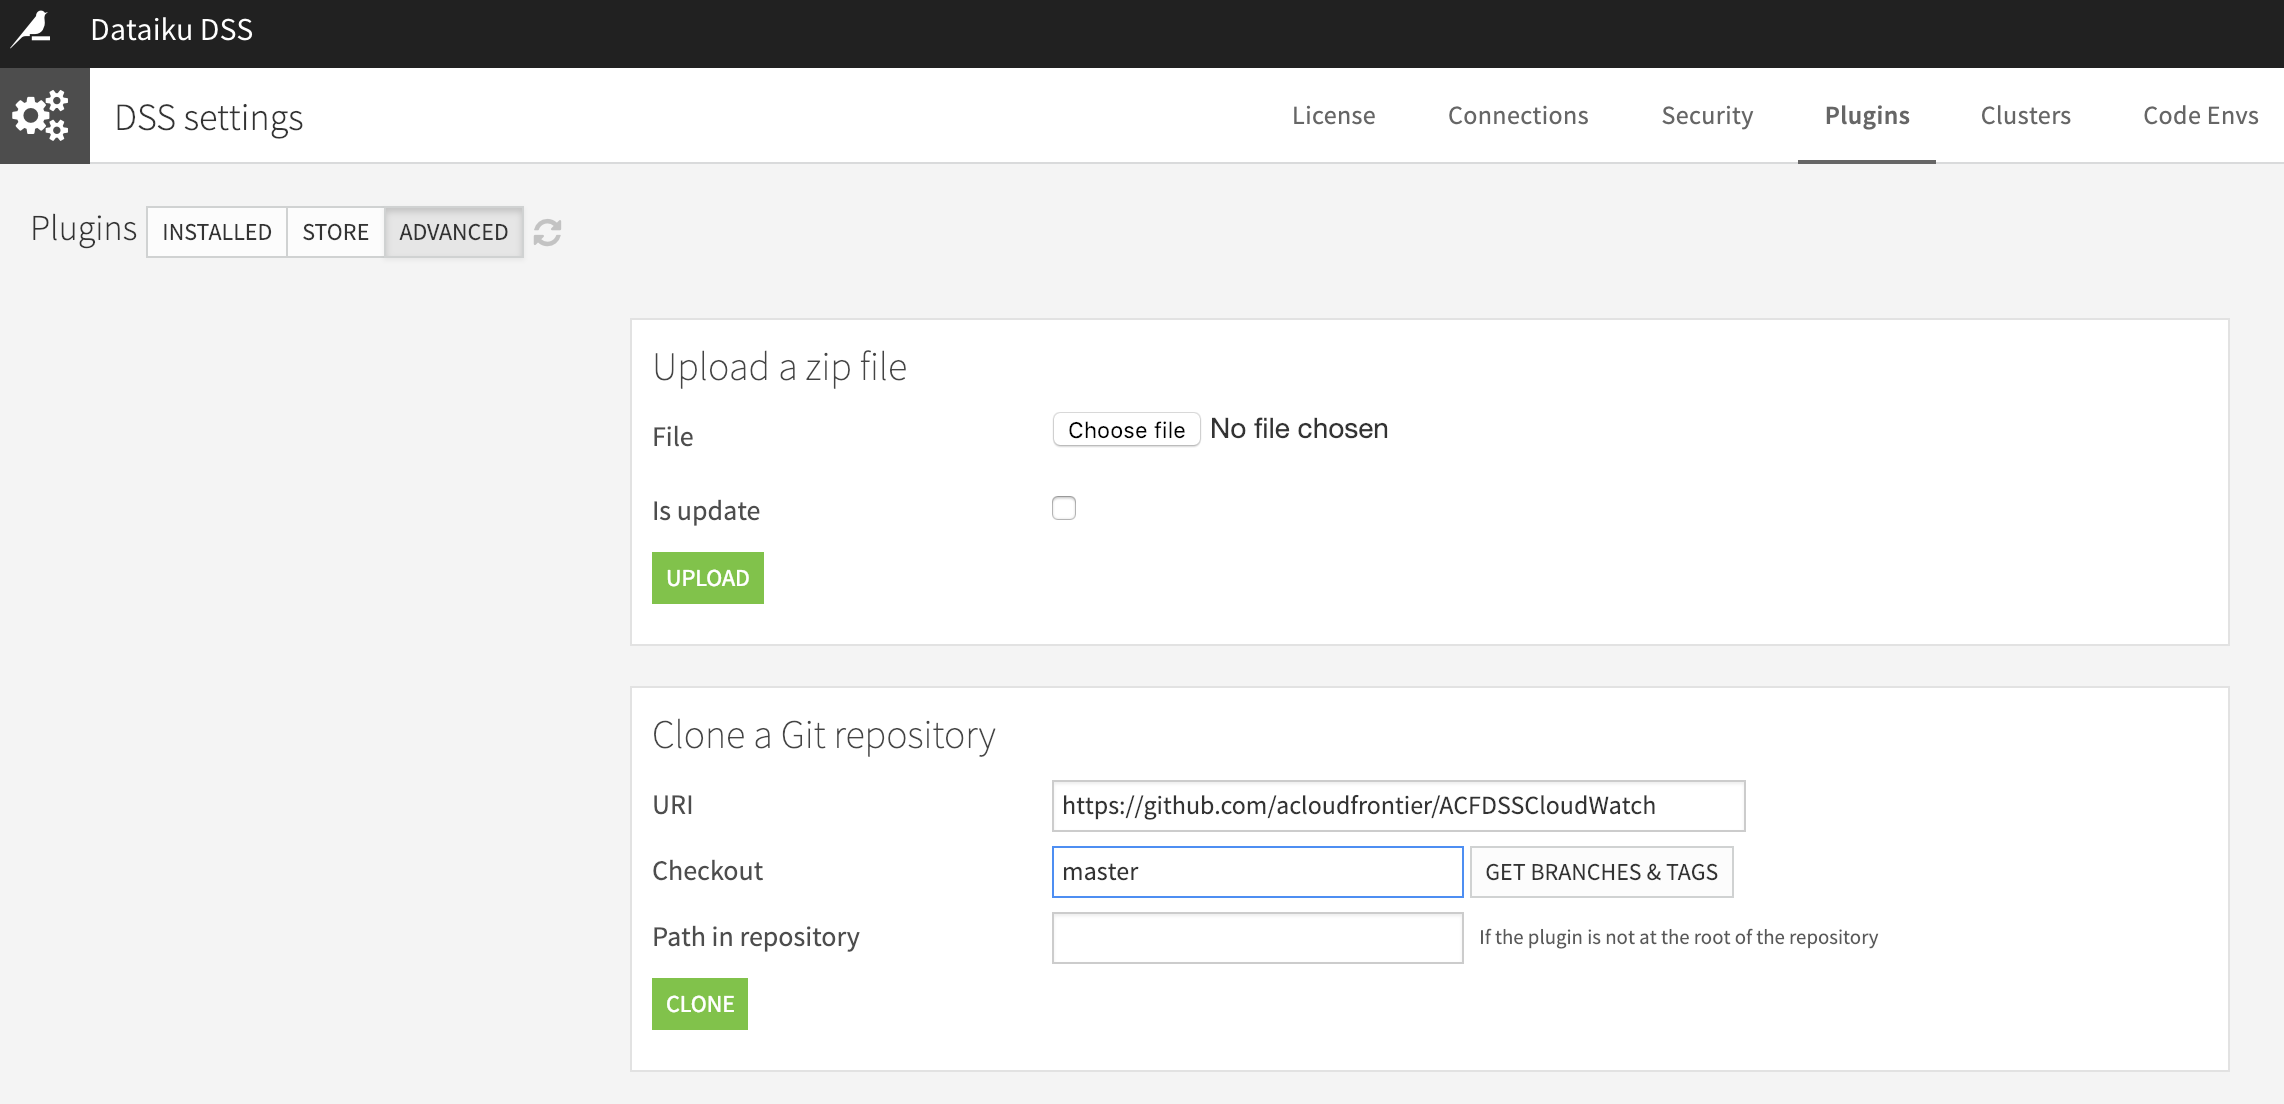Viewport: 2284px width, 1104px height.
Task: Open the Code Envs tab
Action: coord(2200,116)
